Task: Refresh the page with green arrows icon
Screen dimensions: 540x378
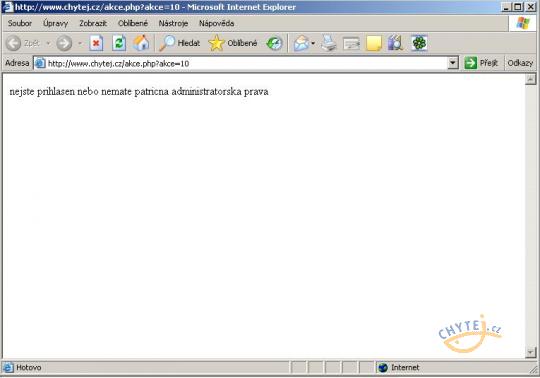Action: tap(119, 43)
